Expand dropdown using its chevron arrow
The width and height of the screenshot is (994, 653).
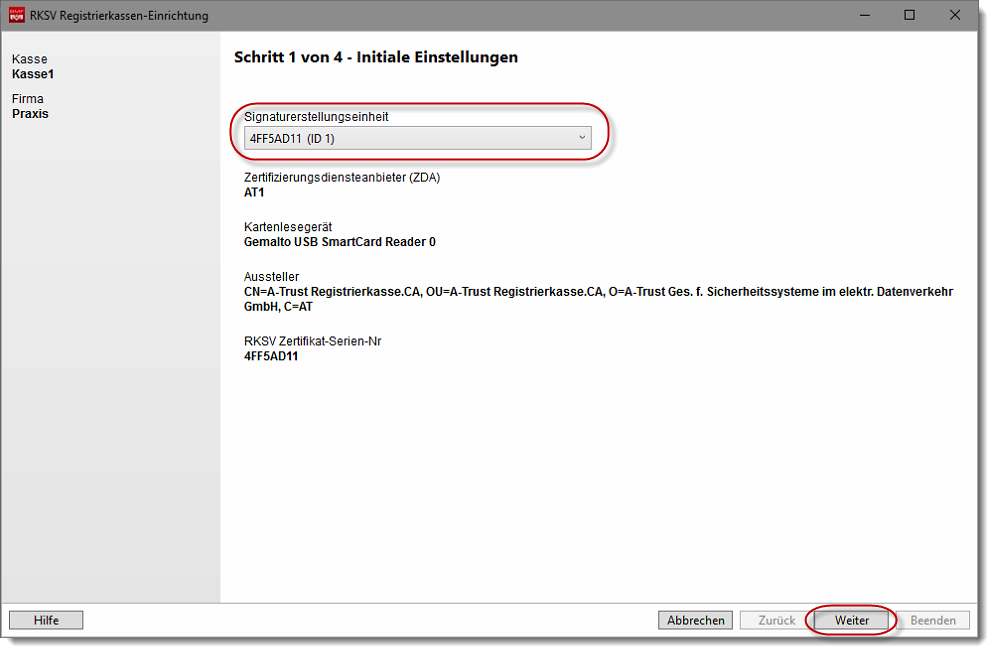pos(582,139)
